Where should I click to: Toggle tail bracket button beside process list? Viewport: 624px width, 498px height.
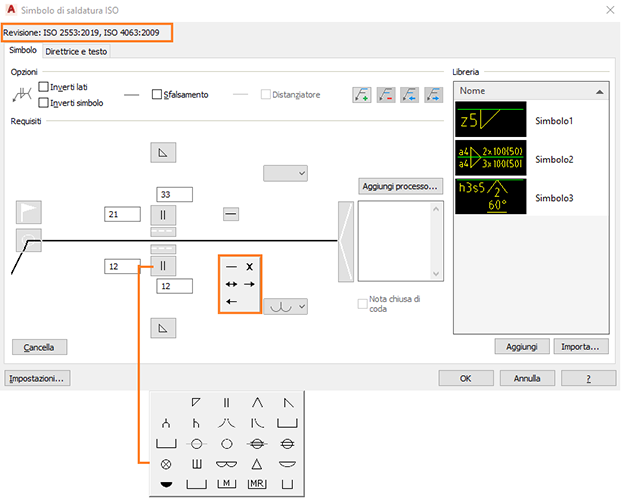(346, 242)
